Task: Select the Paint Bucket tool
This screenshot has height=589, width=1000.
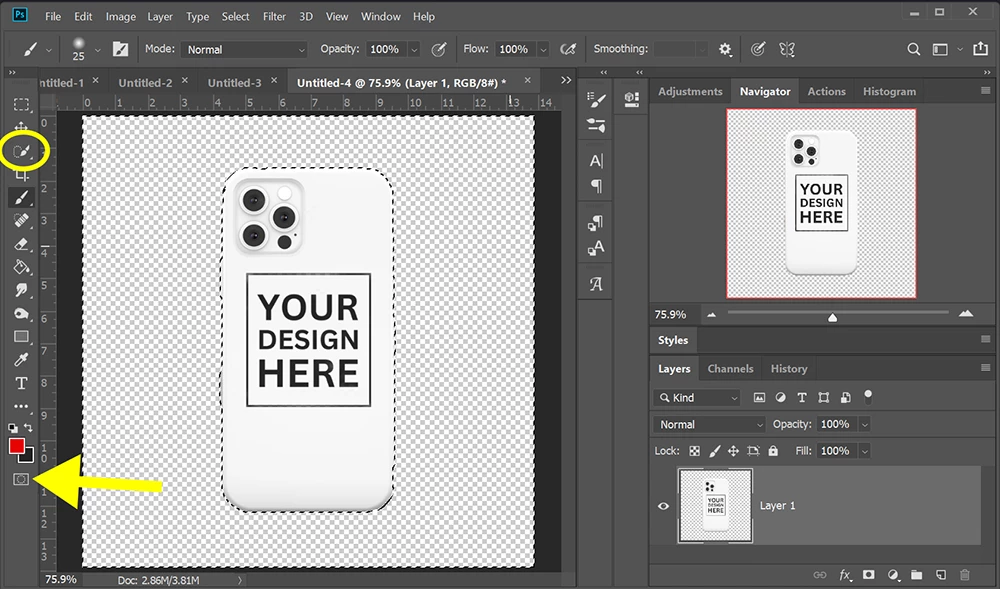Action: (x=21, y=267)
